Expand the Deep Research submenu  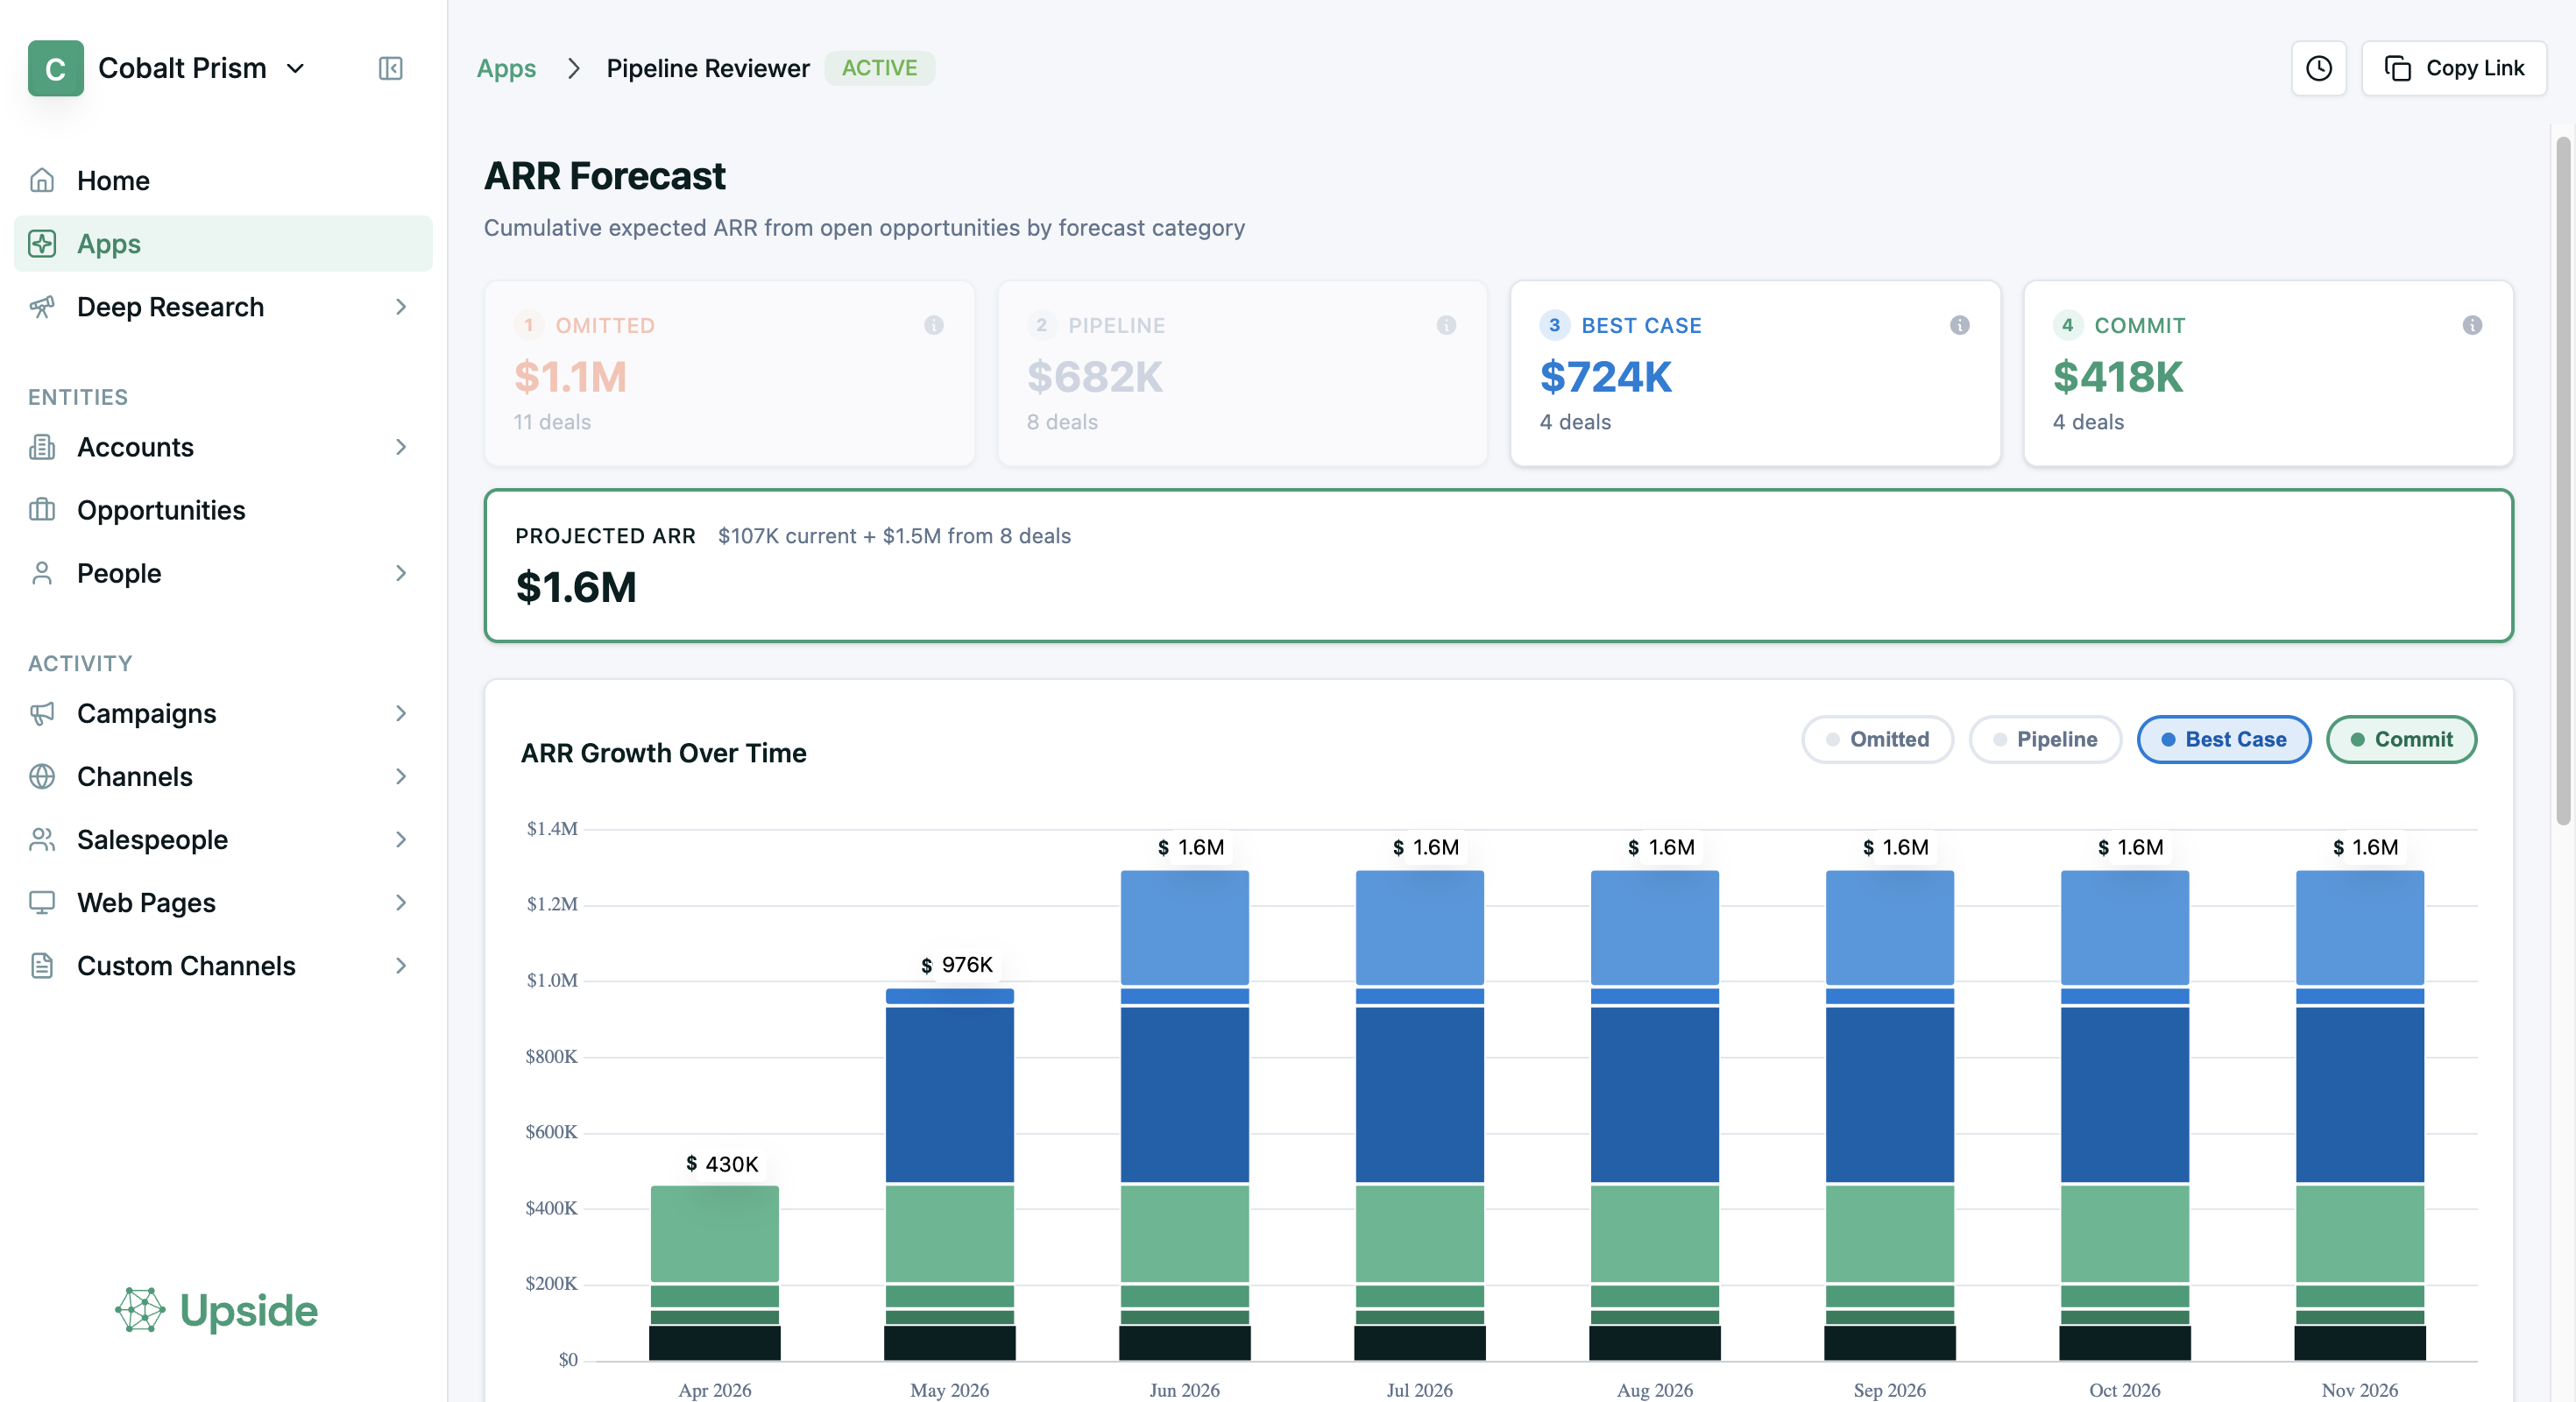click(x=401, y=306)
